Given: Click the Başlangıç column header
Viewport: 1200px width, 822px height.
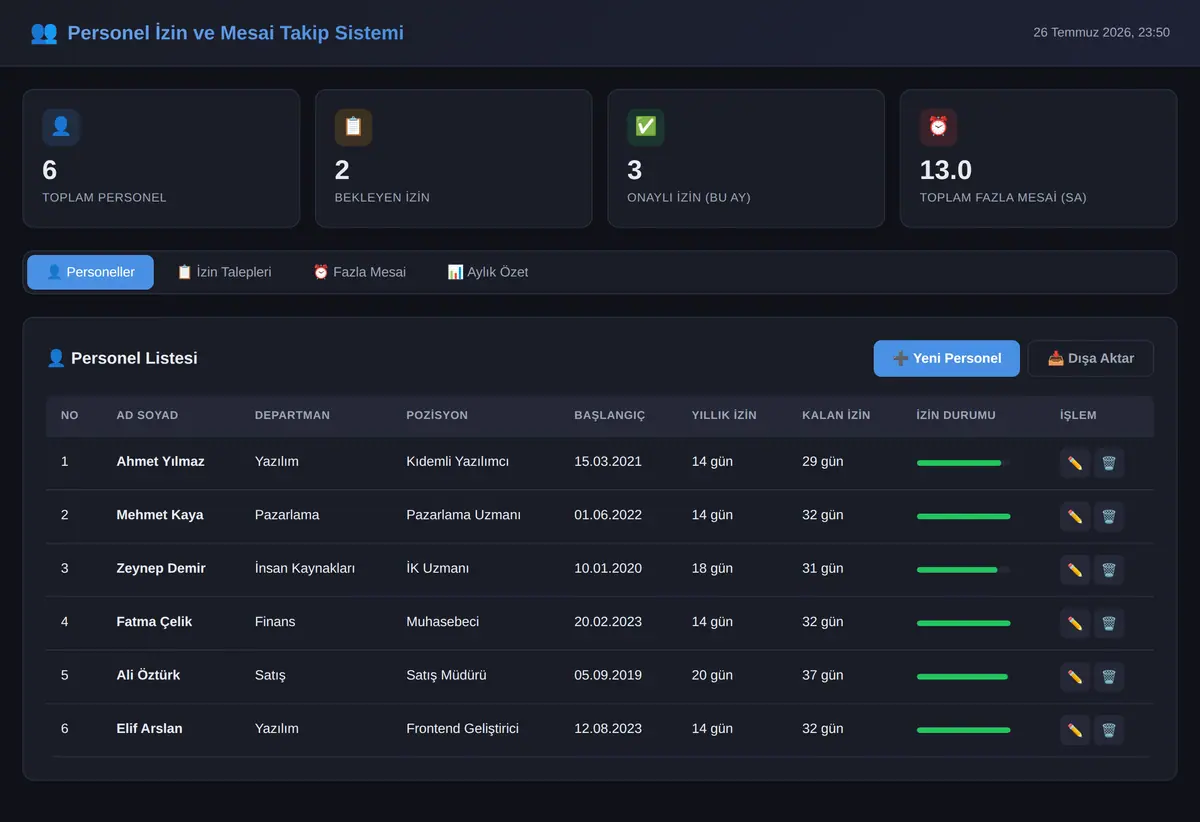Looking at the screenshot, I should pyautogui.click(x=610, y=415).
